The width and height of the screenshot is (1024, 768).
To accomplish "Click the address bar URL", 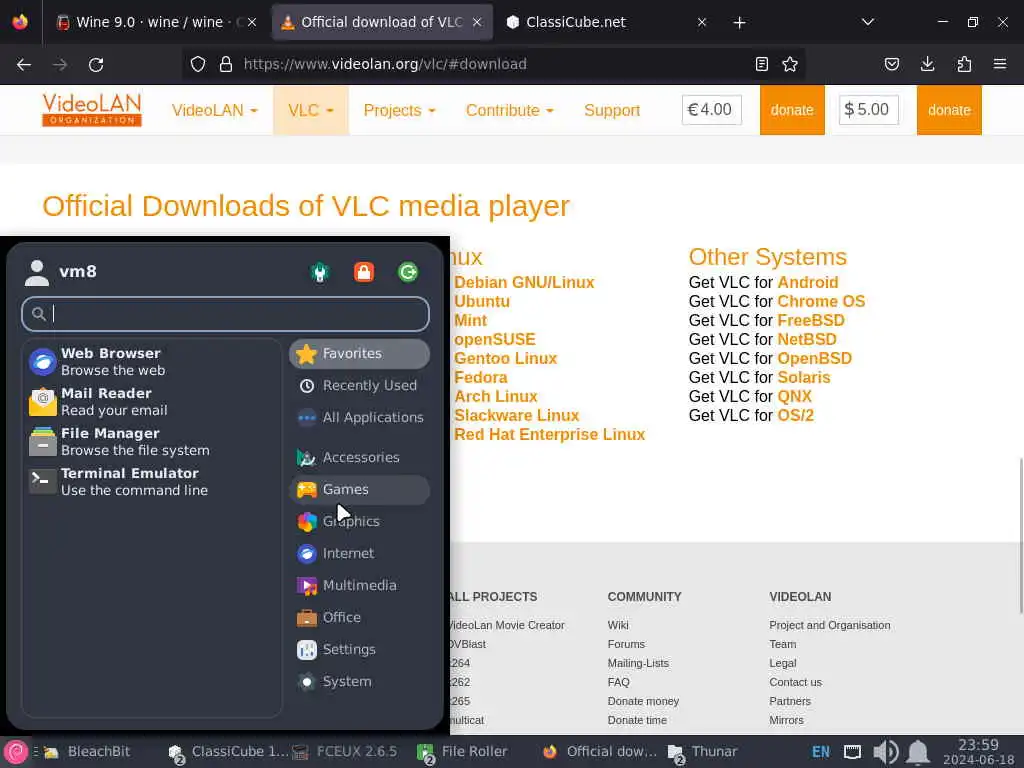I will [x=385, y=64].
